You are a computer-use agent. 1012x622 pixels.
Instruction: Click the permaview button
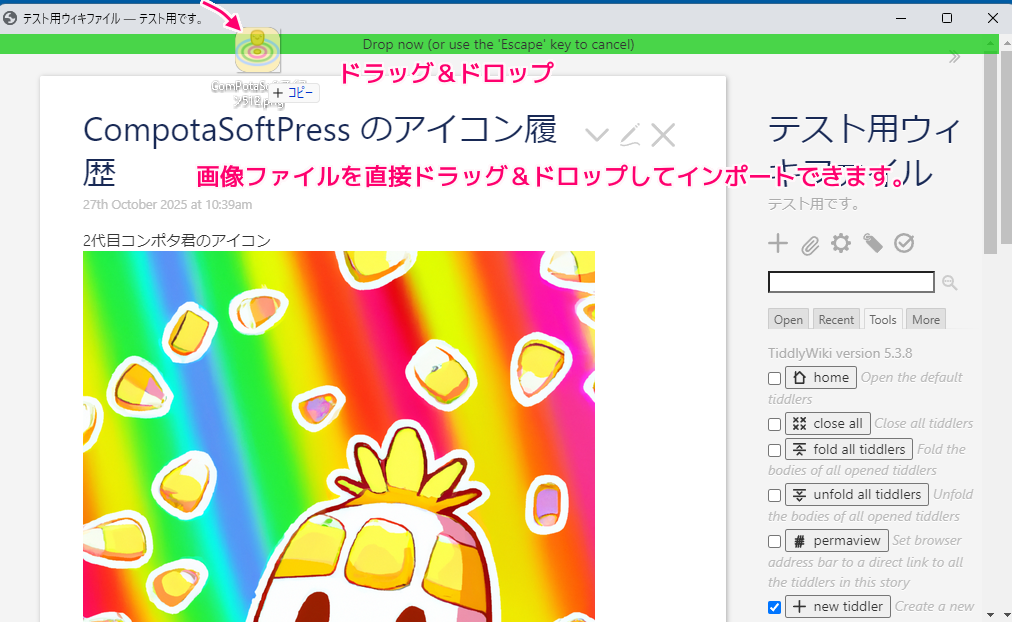[x=837, y=541]
